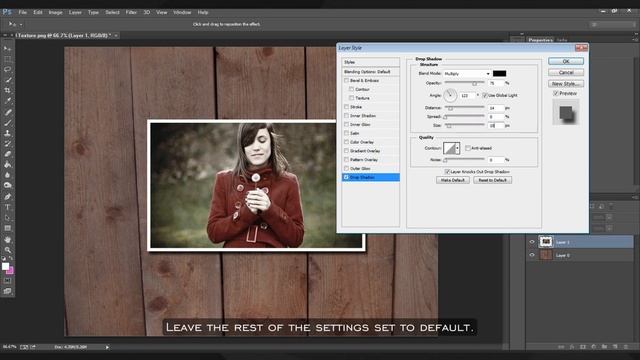Select the Hand tool

point(7,239)
